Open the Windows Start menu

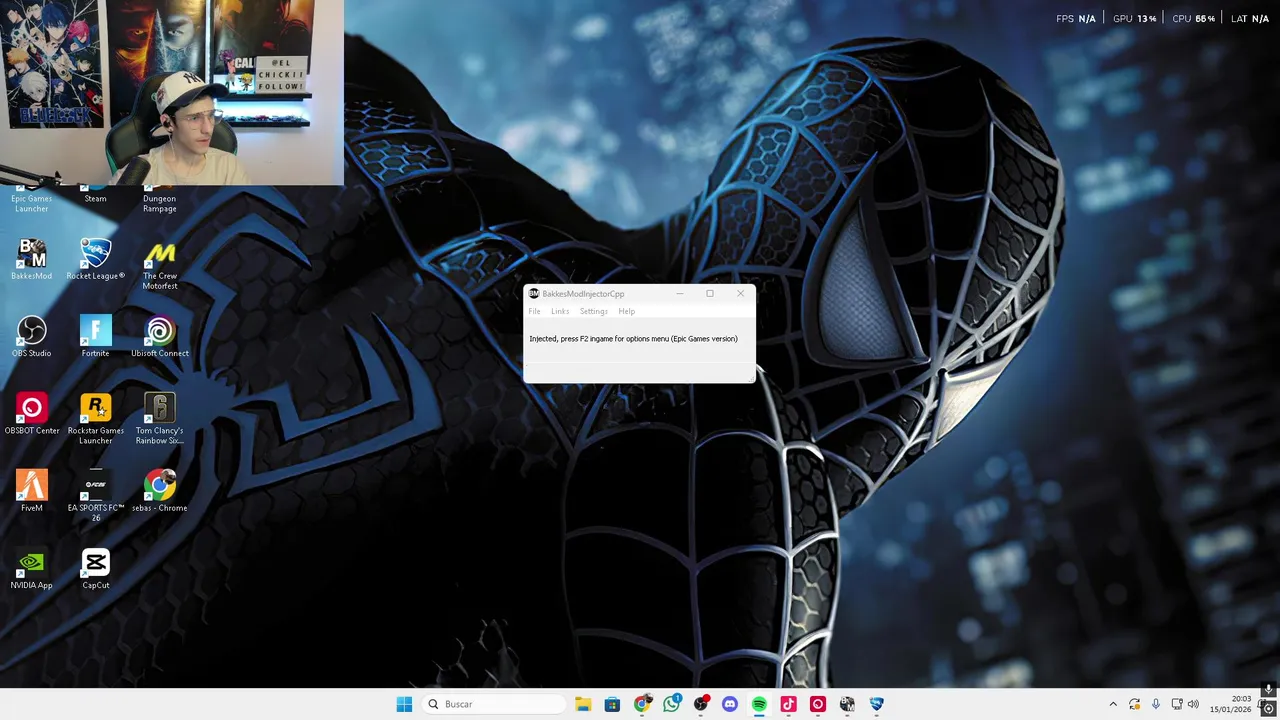tap(404, 704)
